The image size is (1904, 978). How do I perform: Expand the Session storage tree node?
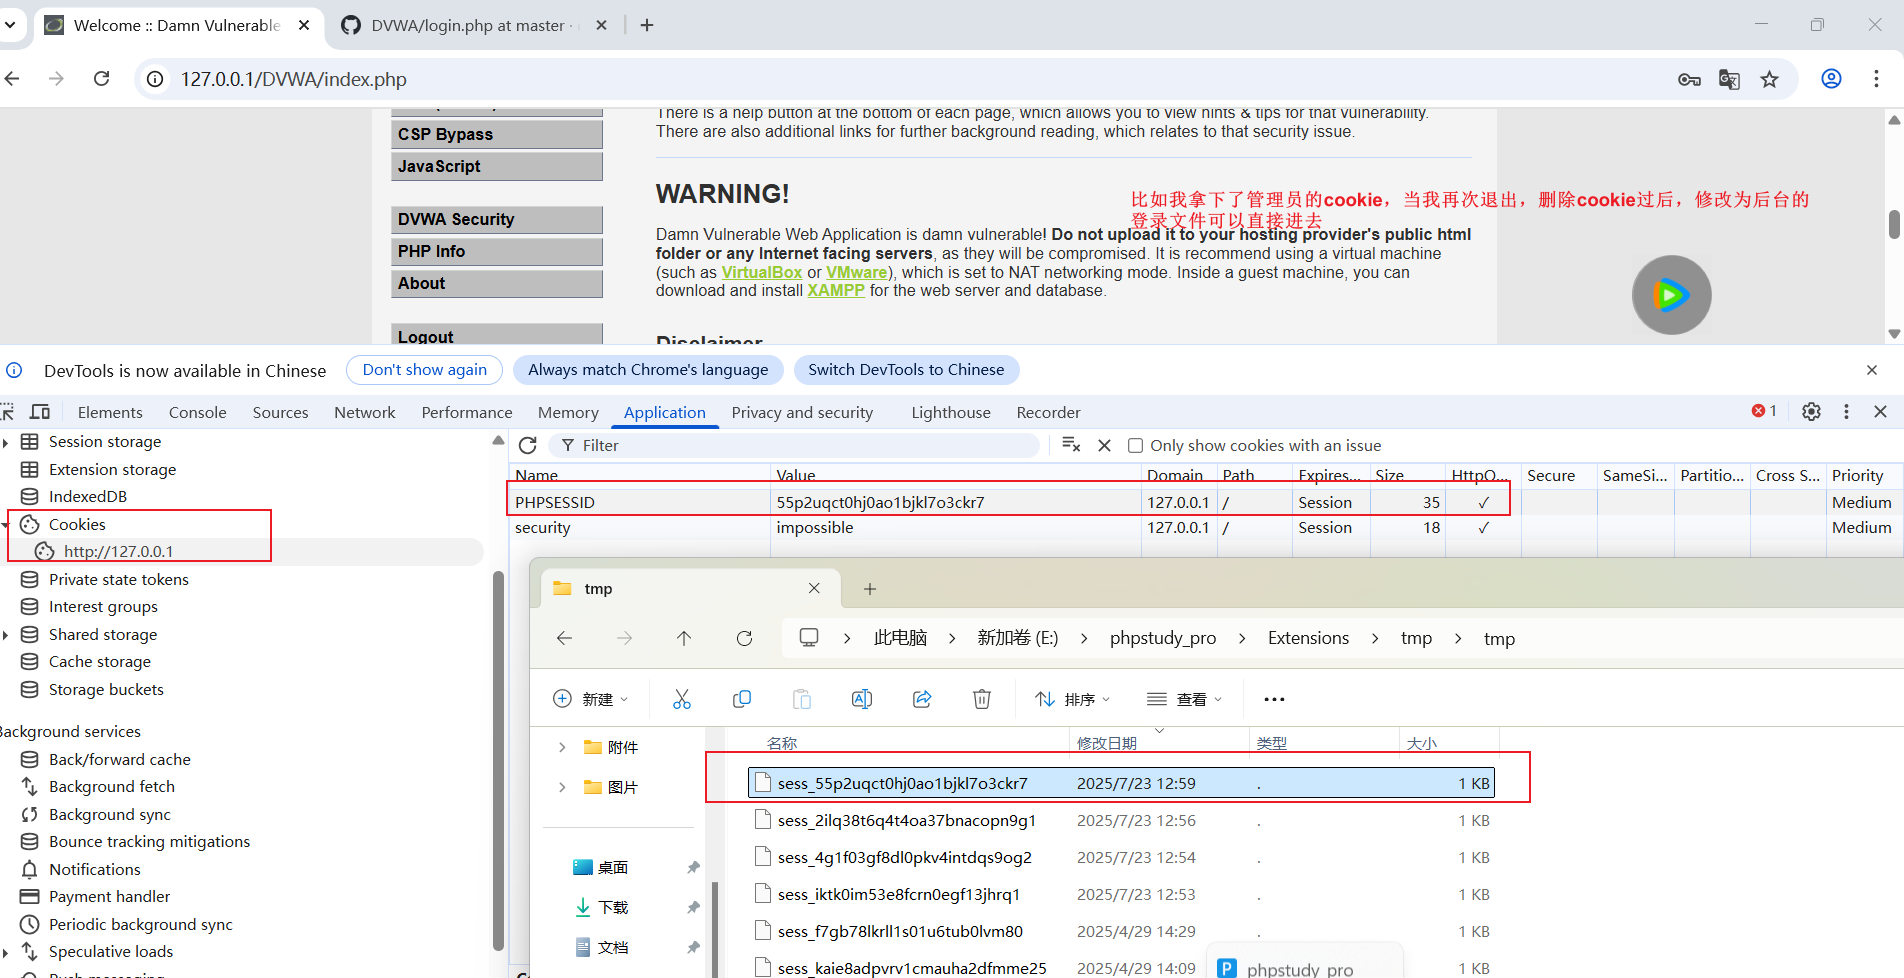[x=6, y=442]
